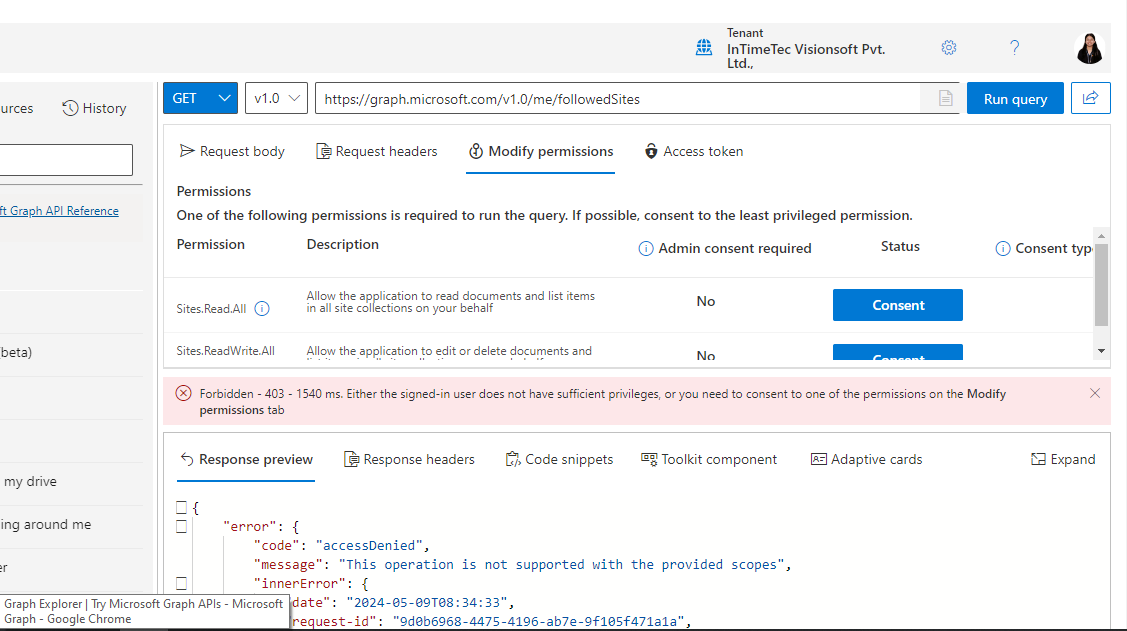Consent to Sites.Read.All permission
Viewport: 1127px width, 631px height.
pyautogui.click(x=898, y=305)
